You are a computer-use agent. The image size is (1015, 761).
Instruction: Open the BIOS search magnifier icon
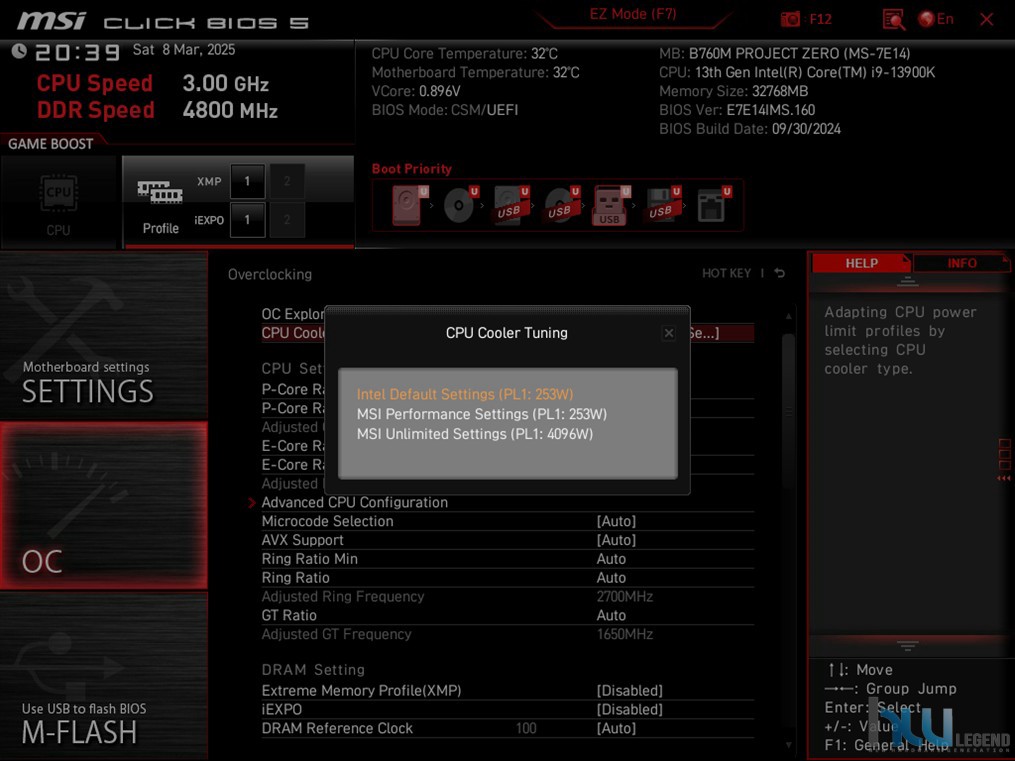click(x=893, y=19)
